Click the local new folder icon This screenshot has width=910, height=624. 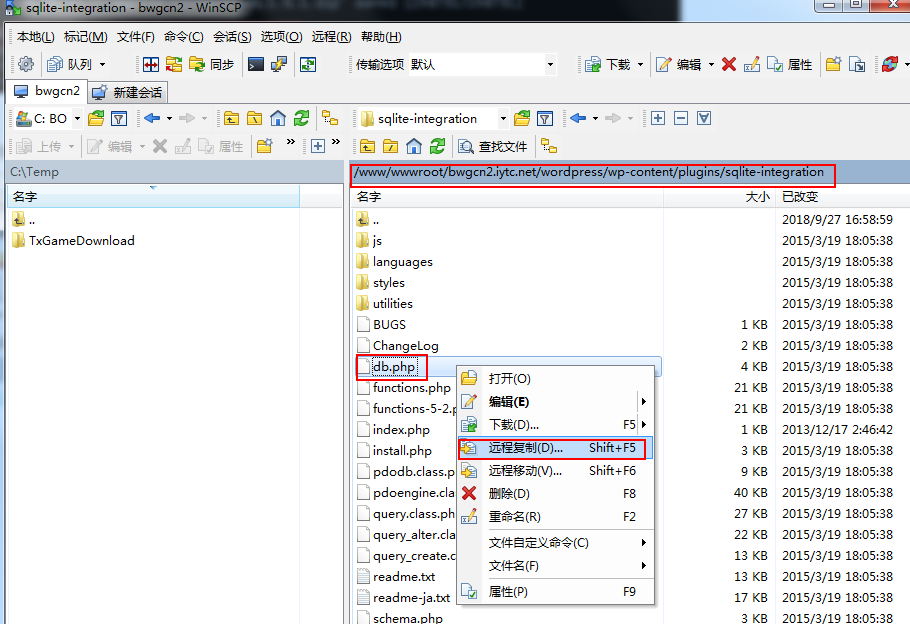point(265,146)
